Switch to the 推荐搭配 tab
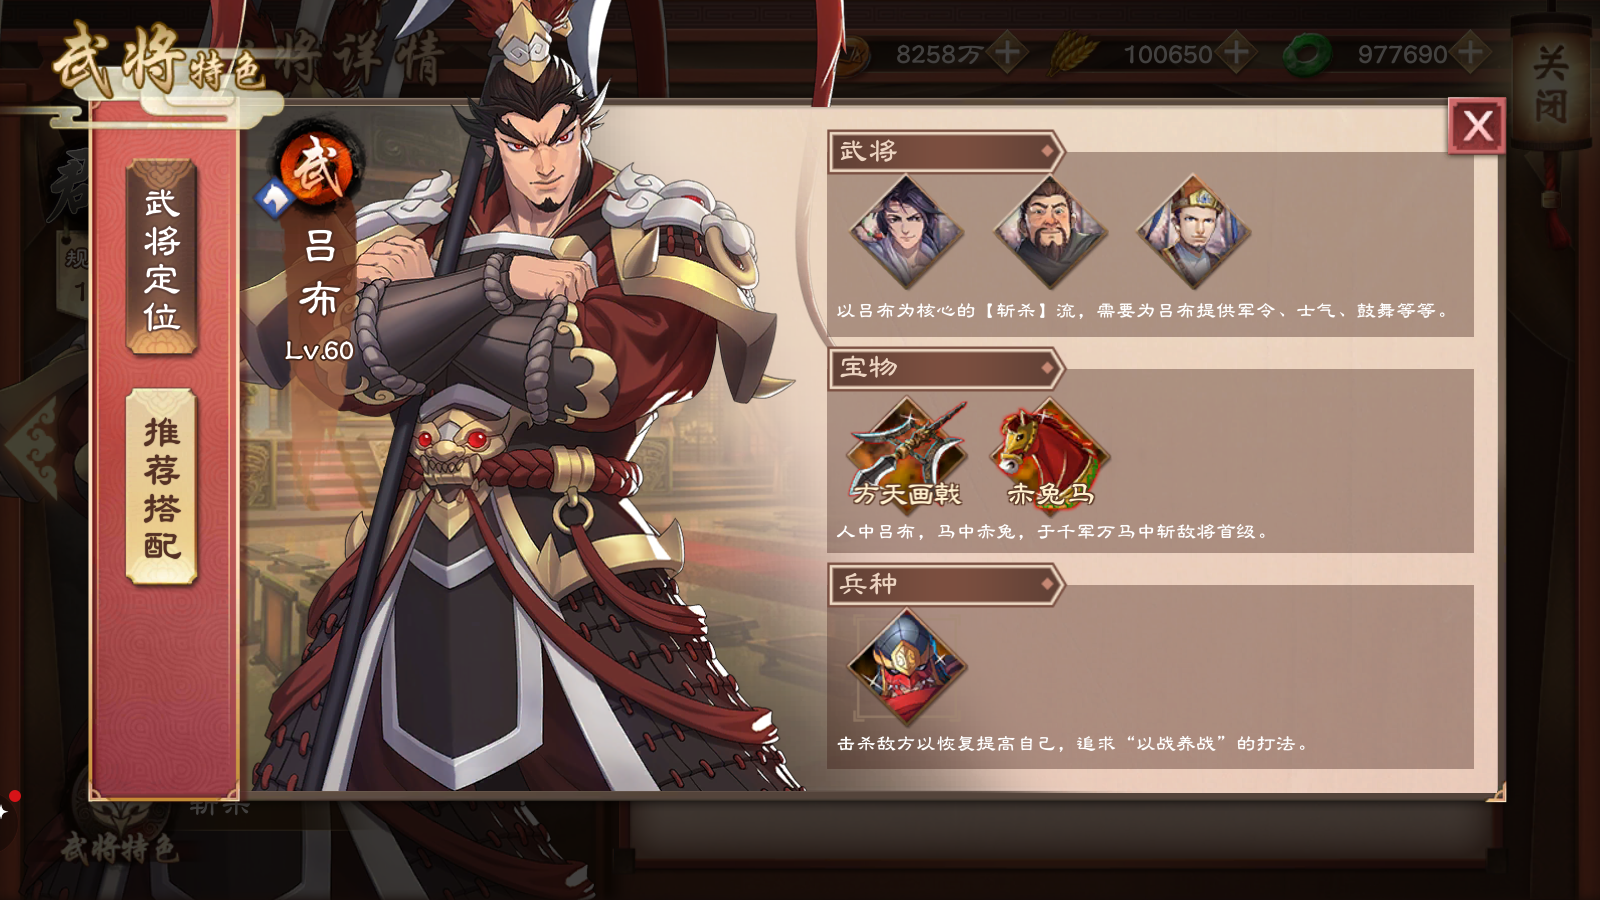1600x900 pixels. coord(162,487)
